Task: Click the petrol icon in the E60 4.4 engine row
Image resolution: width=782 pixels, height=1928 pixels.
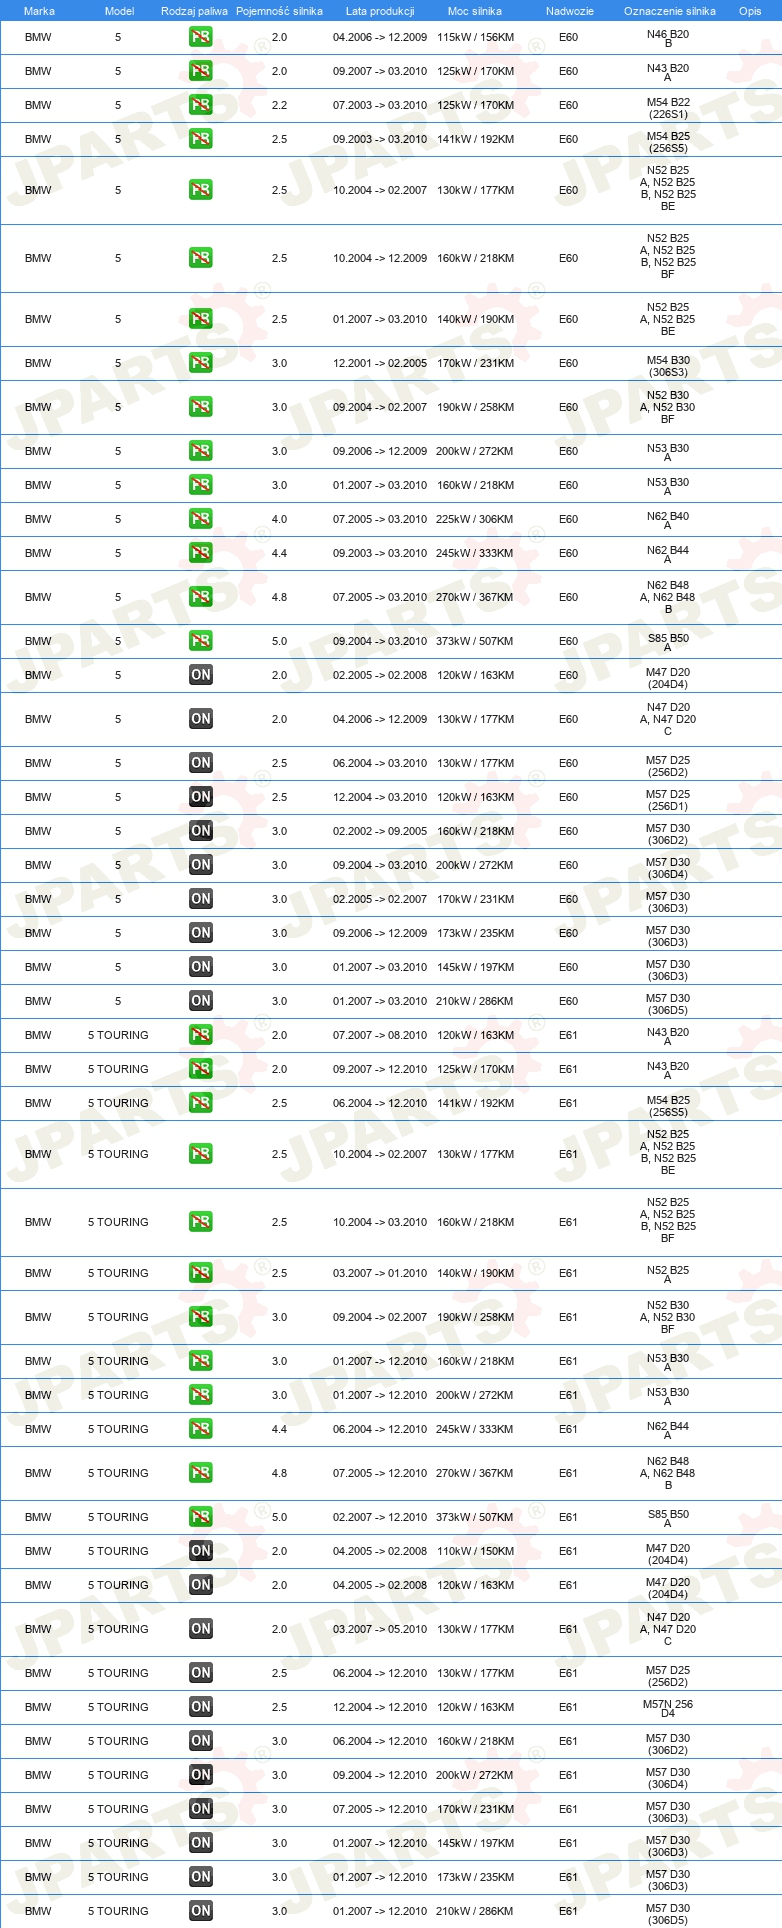Action: (x=201, y=553)
